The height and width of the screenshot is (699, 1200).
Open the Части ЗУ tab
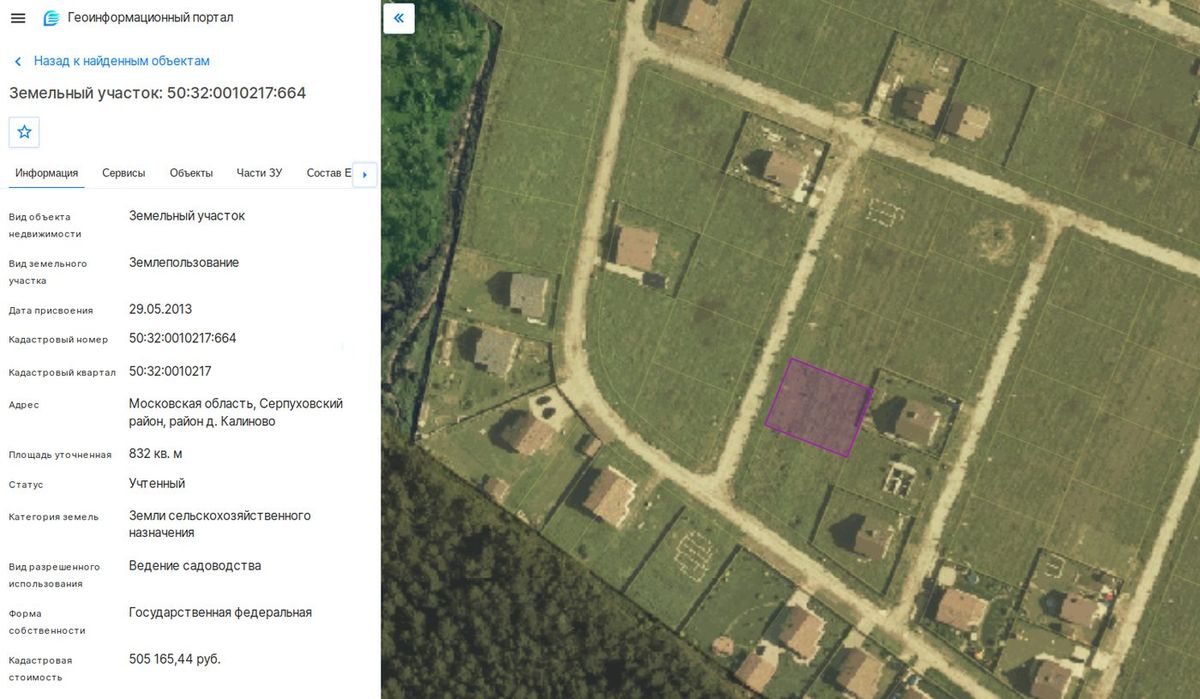pyautogui.click(x=259, y=173)
